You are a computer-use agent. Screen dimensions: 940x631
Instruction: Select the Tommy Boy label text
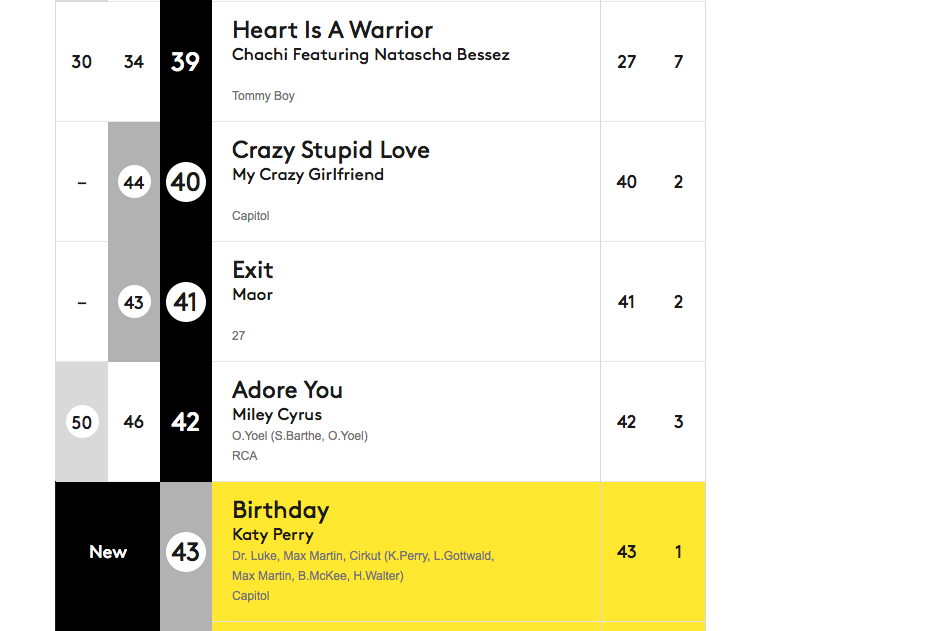(x=263, y=96)
